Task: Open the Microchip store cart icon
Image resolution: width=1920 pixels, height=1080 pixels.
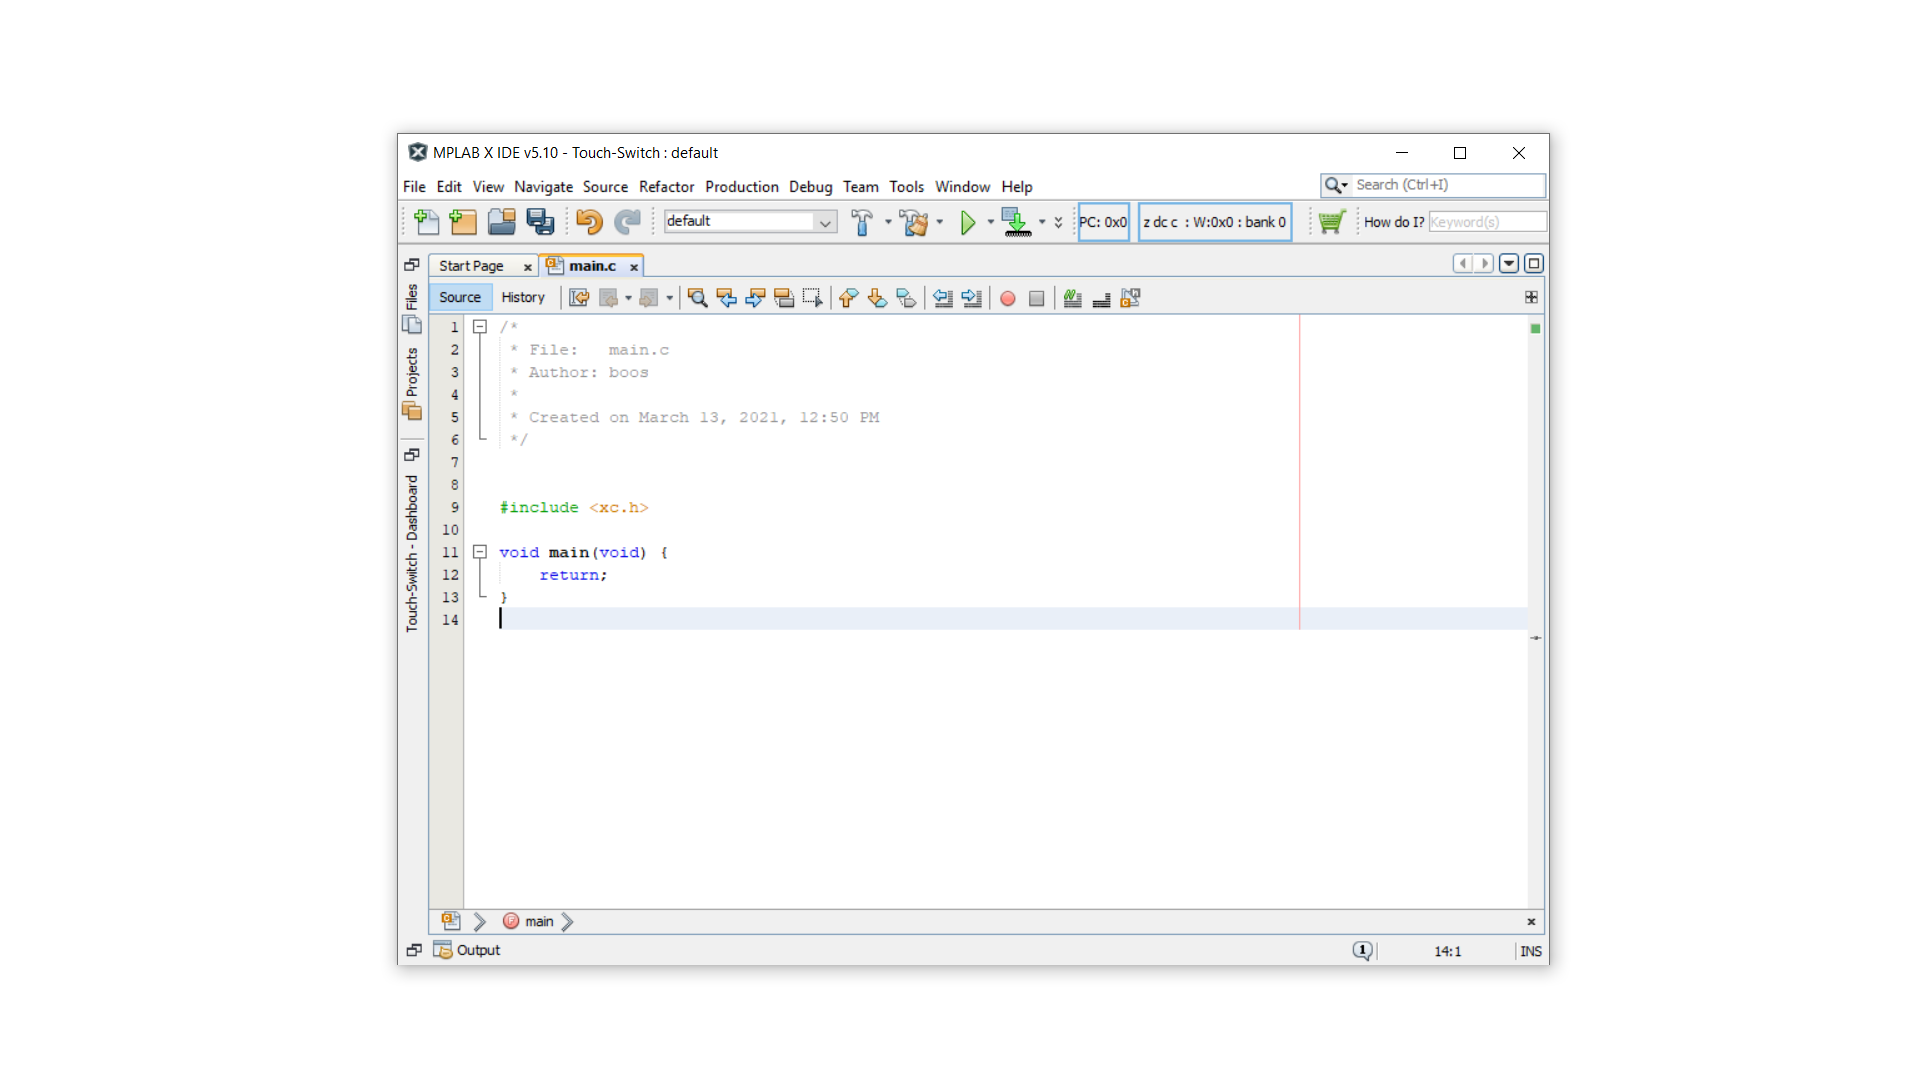Action: 1331,222
